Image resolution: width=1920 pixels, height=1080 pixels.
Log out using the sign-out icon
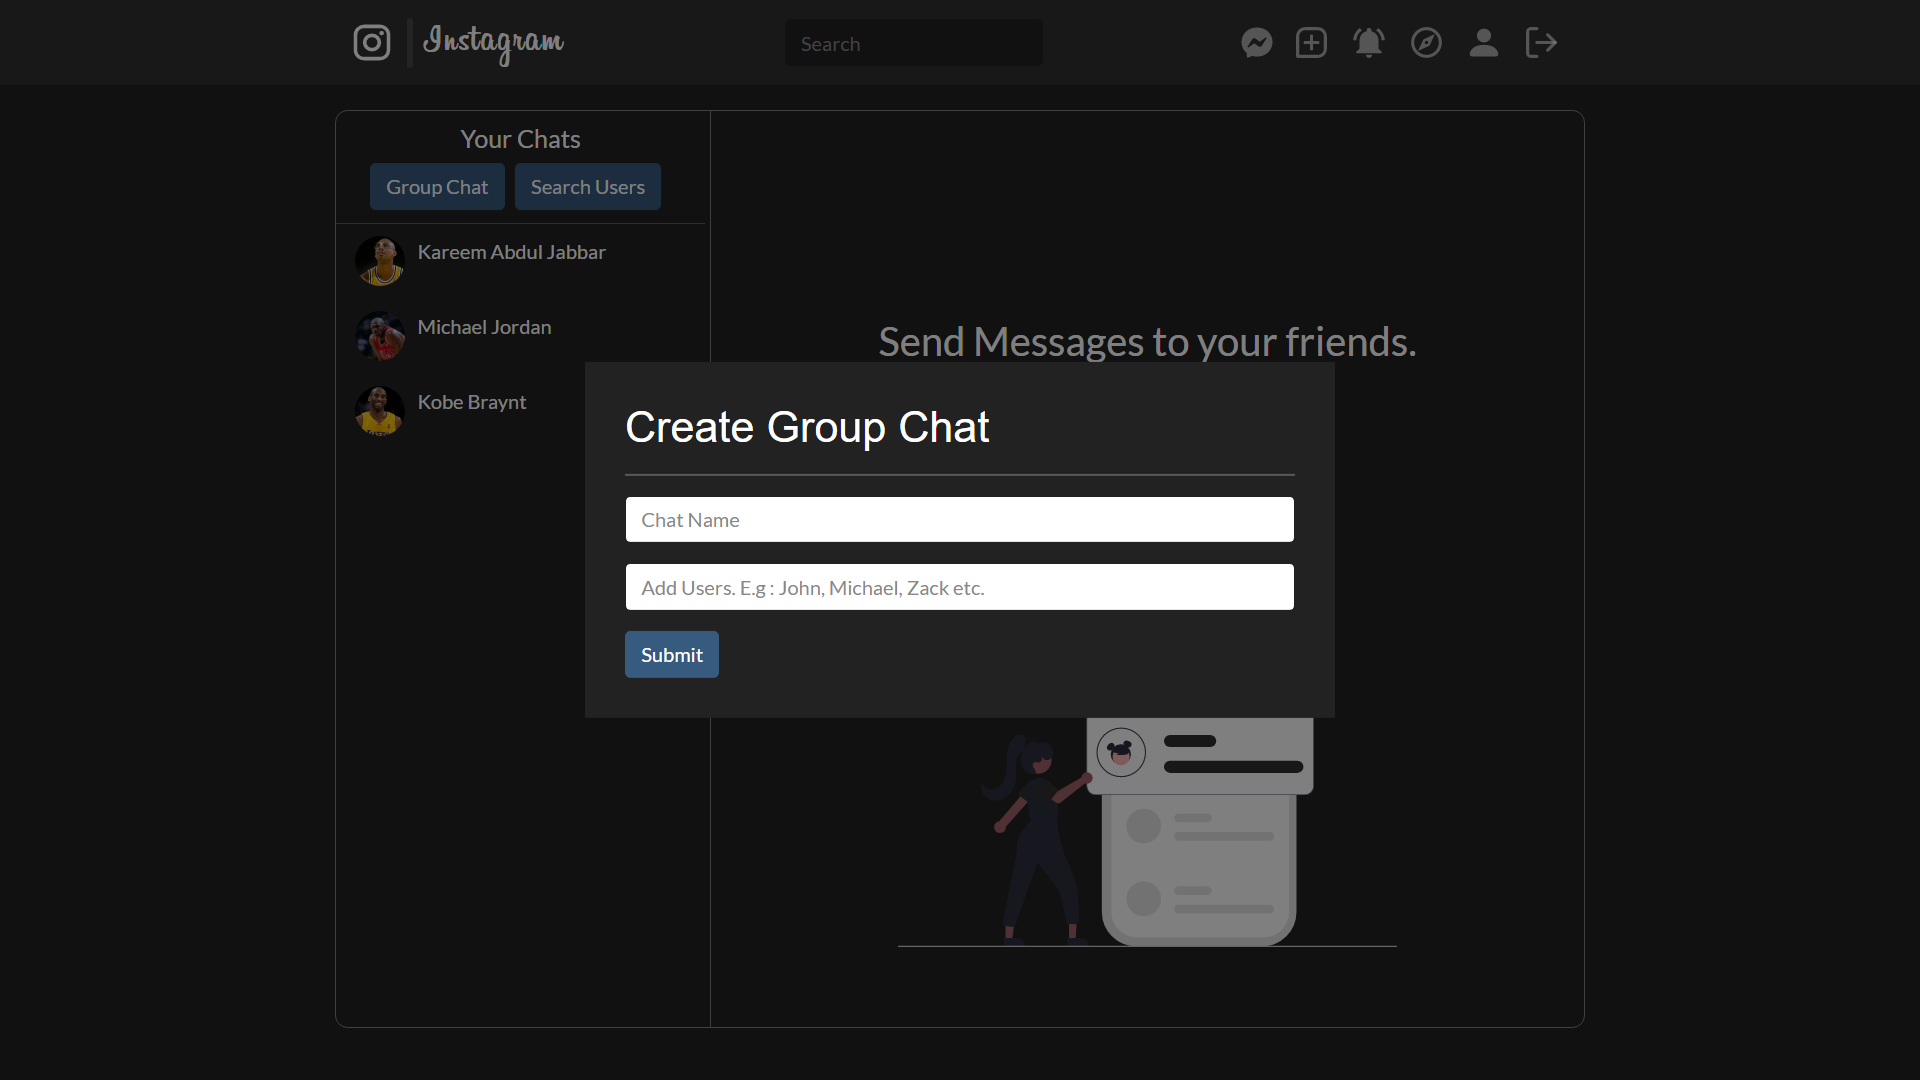coord(1541,42)
